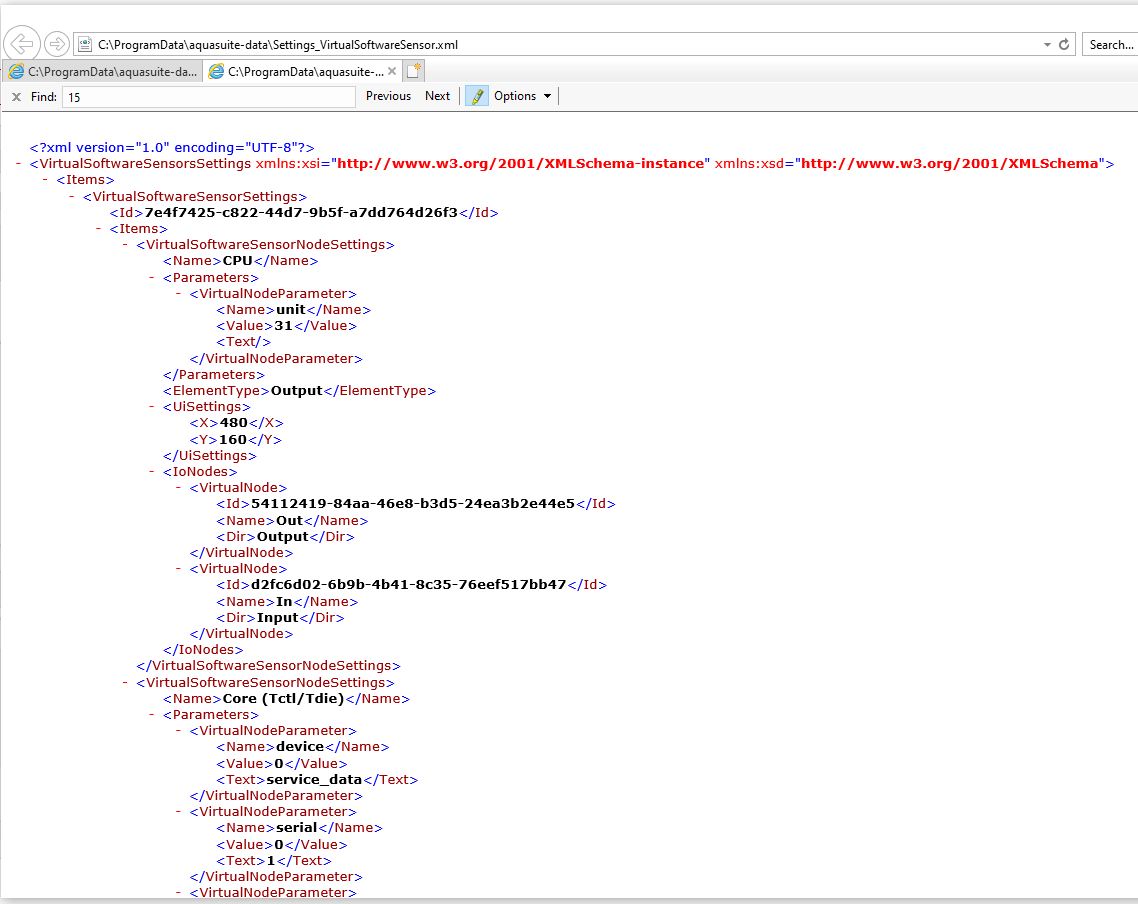Collapse the CPU node's Parameters element
1138x904 pixels.
pos(153,278)
